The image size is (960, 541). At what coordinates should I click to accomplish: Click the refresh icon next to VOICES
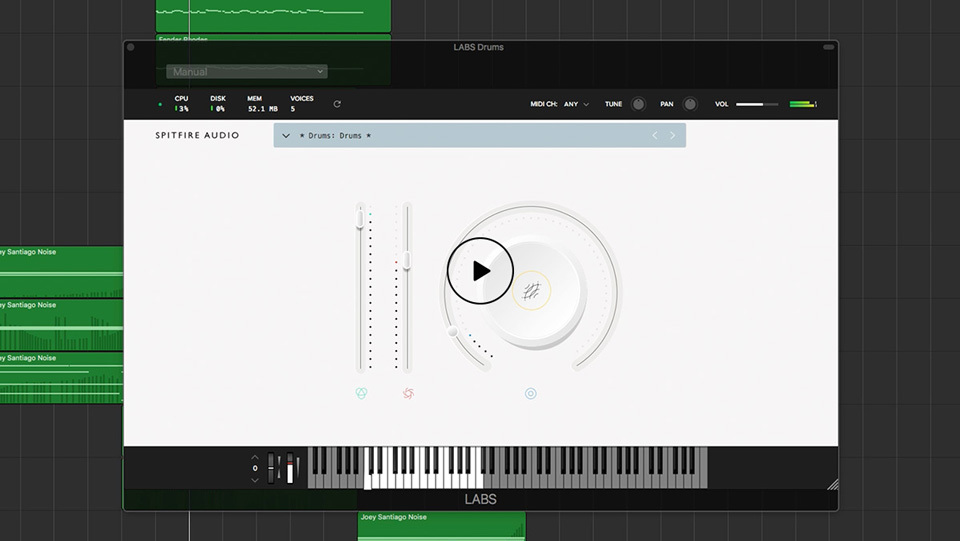[337, 104]
